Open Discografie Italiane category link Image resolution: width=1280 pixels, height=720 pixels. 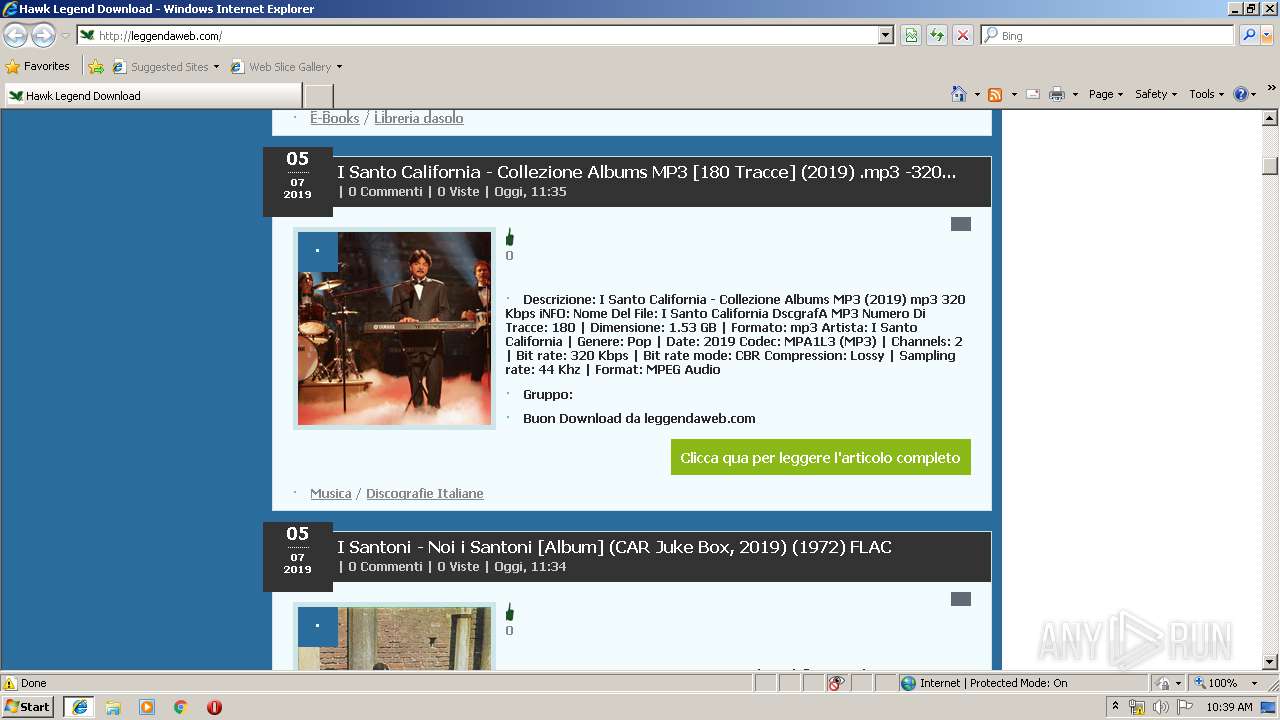[425, 493]
